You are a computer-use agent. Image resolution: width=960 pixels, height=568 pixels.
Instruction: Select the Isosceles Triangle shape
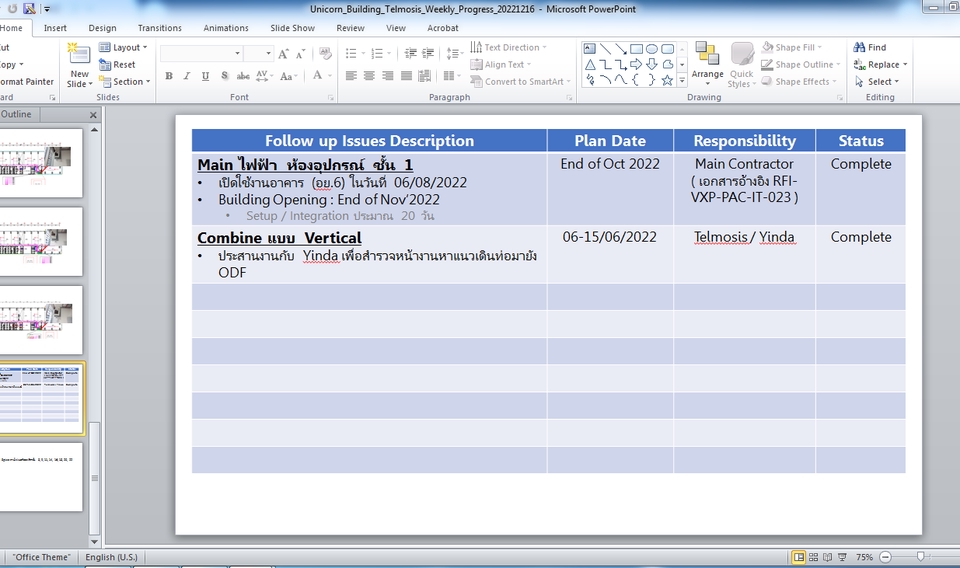point(590,64)
